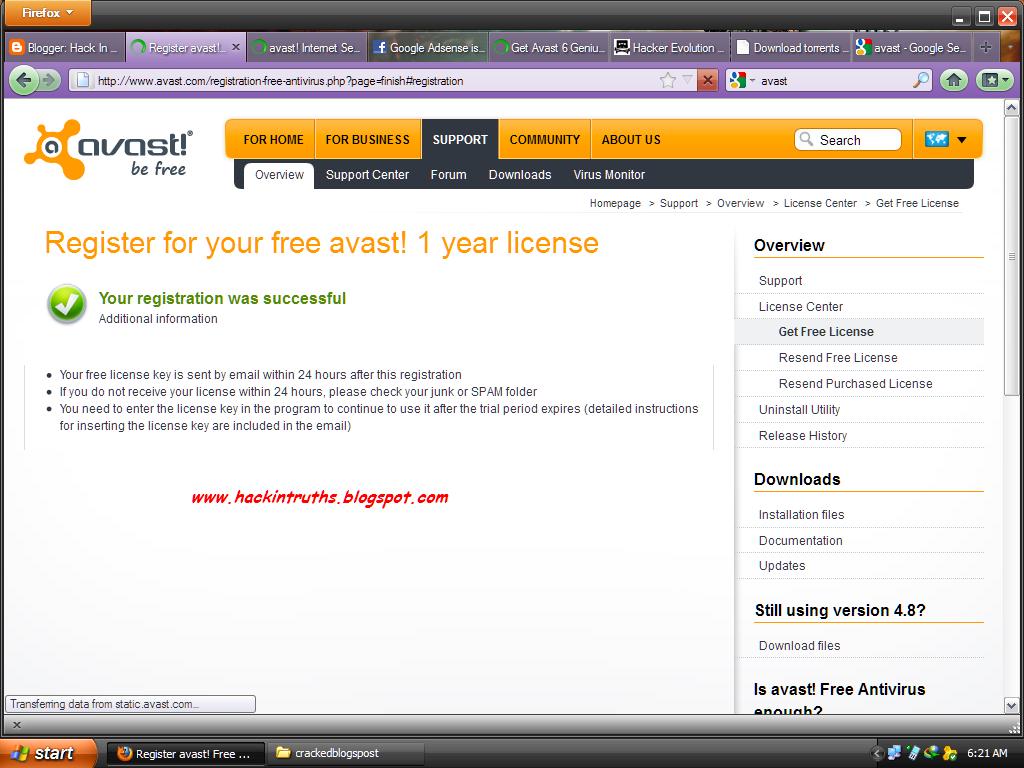
Task: Click the green registration success checkmark icon
Action: [66, 304]
